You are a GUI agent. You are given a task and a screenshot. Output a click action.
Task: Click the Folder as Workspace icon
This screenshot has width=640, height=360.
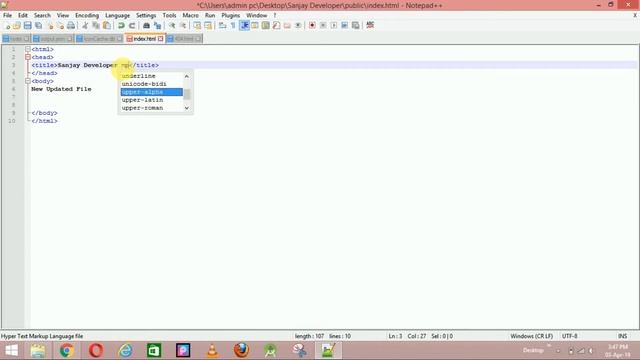tap(287, 26)
